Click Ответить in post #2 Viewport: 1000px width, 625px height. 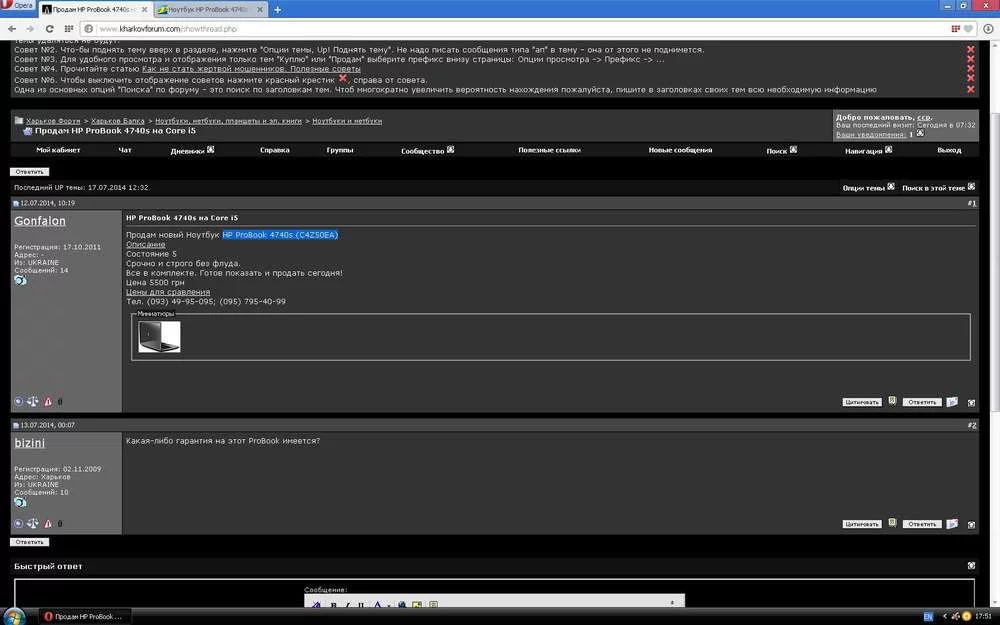[922, 524]
